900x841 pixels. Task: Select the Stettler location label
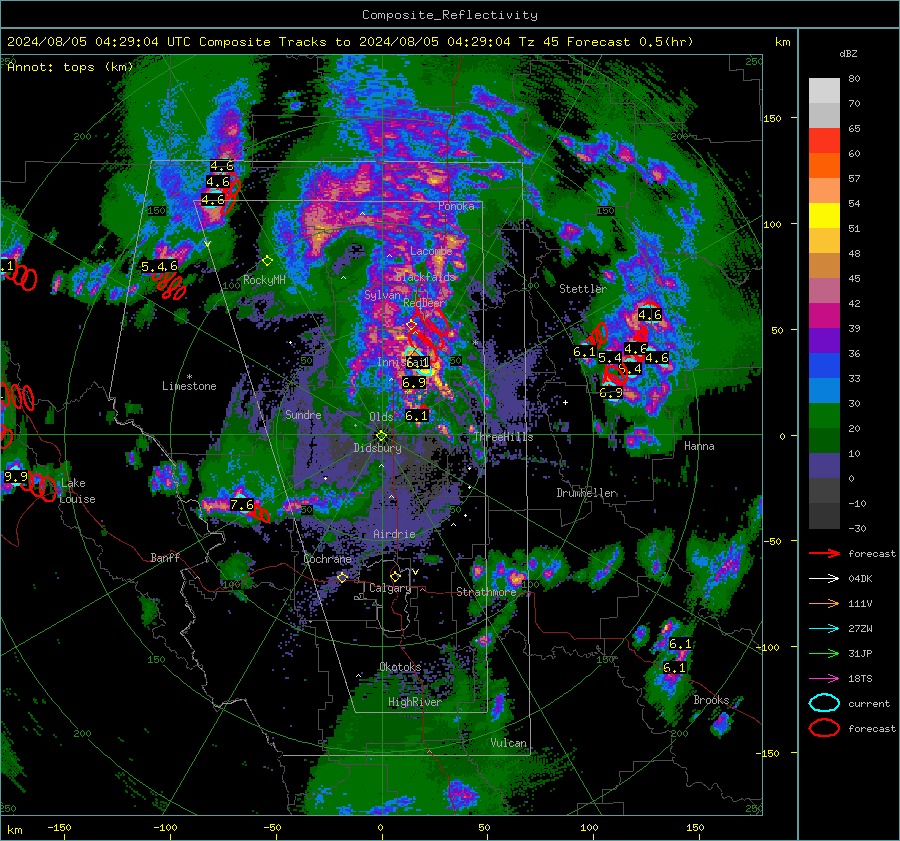click(x=583, y=289)
